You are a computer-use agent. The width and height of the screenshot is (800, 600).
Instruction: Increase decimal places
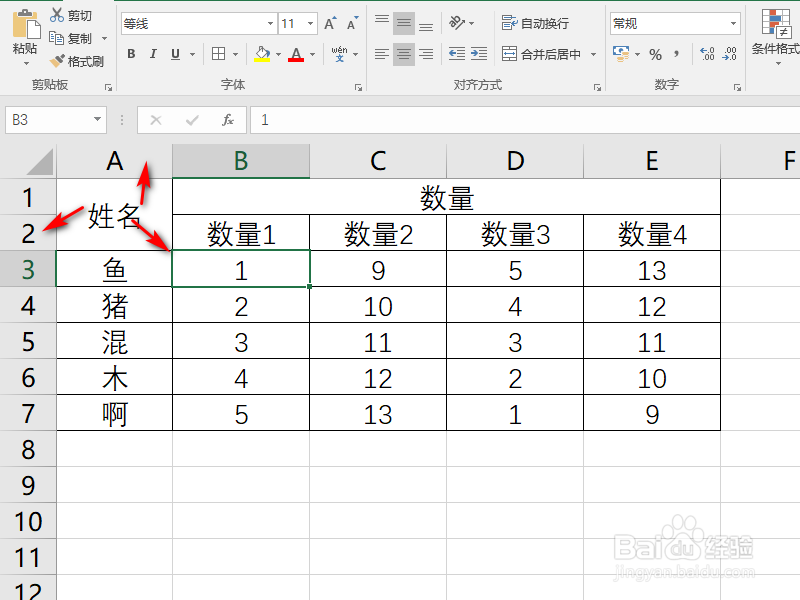[x=707, y=54]
